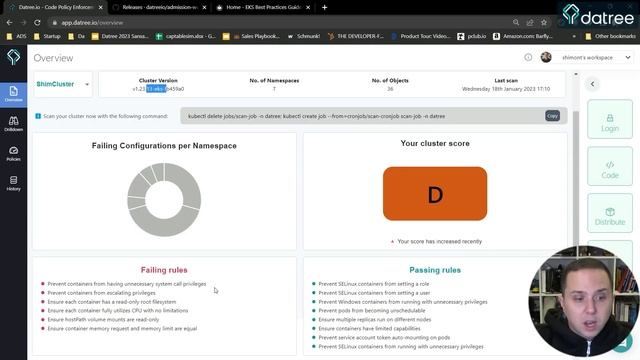The height and width of the screenshot is (360, 640).
Task: Bookmark this page with star icon
Action: point(544,22)
